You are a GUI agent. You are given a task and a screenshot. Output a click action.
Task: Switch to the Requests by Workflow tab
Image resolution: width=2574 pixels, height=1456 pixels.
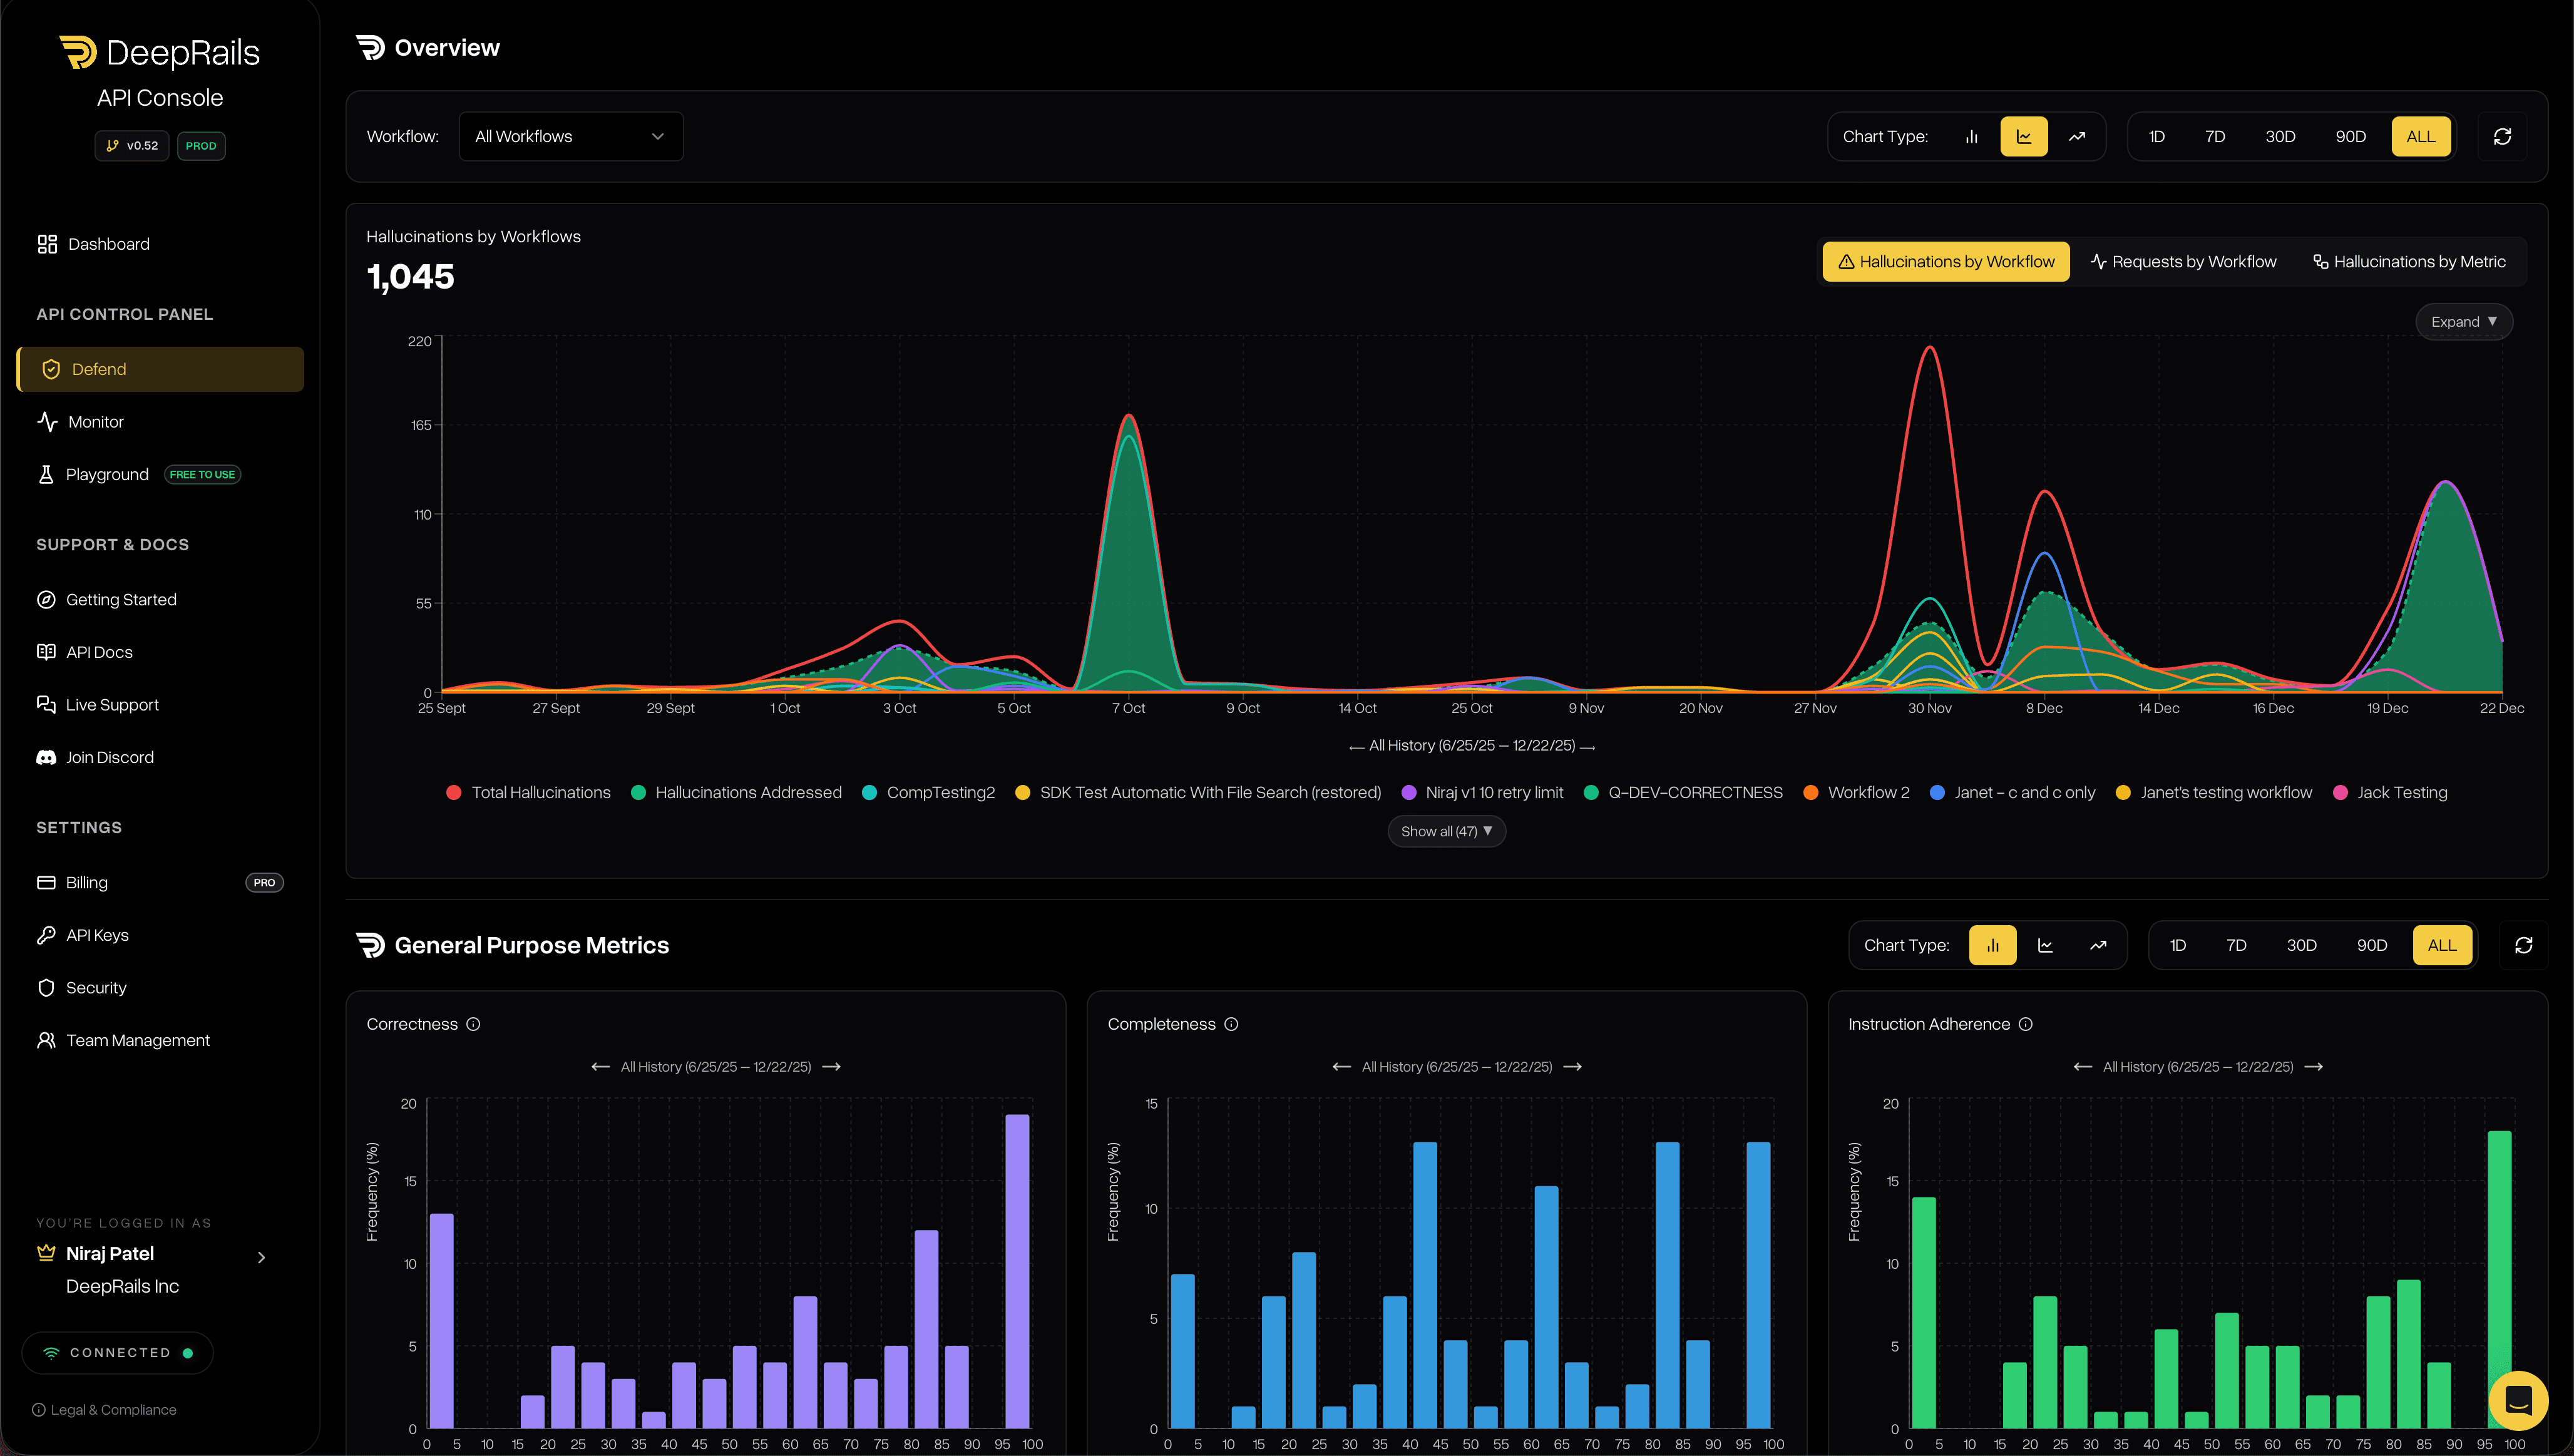tap(2183, 261)
